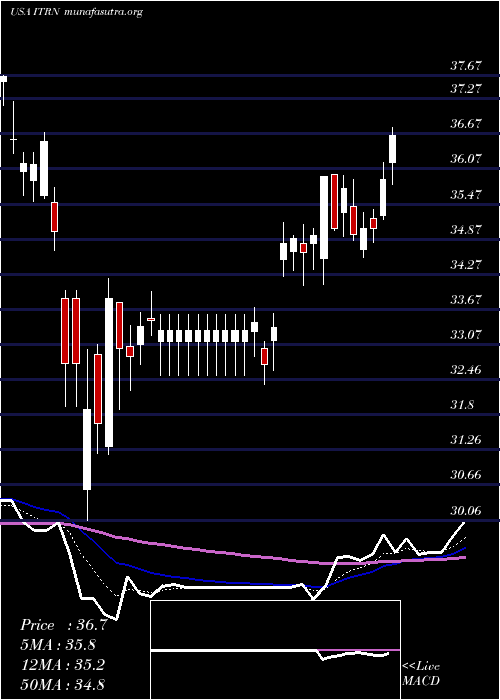Click the 37.67 price axis label
The height and width of the screenshot is (700, 500).
[466, 66]
